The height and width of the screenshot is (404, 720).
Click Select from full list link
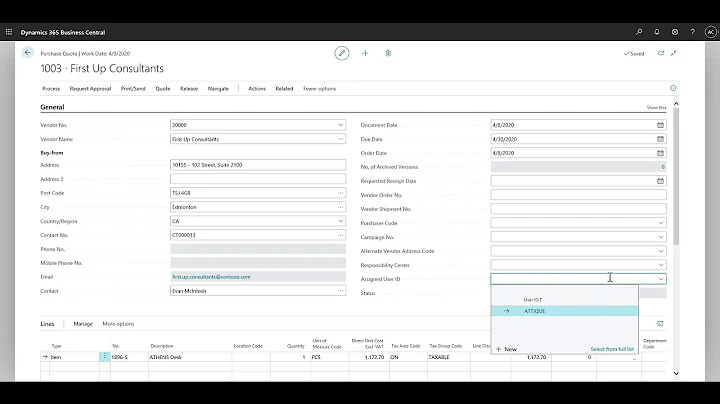tap(612, 349)
